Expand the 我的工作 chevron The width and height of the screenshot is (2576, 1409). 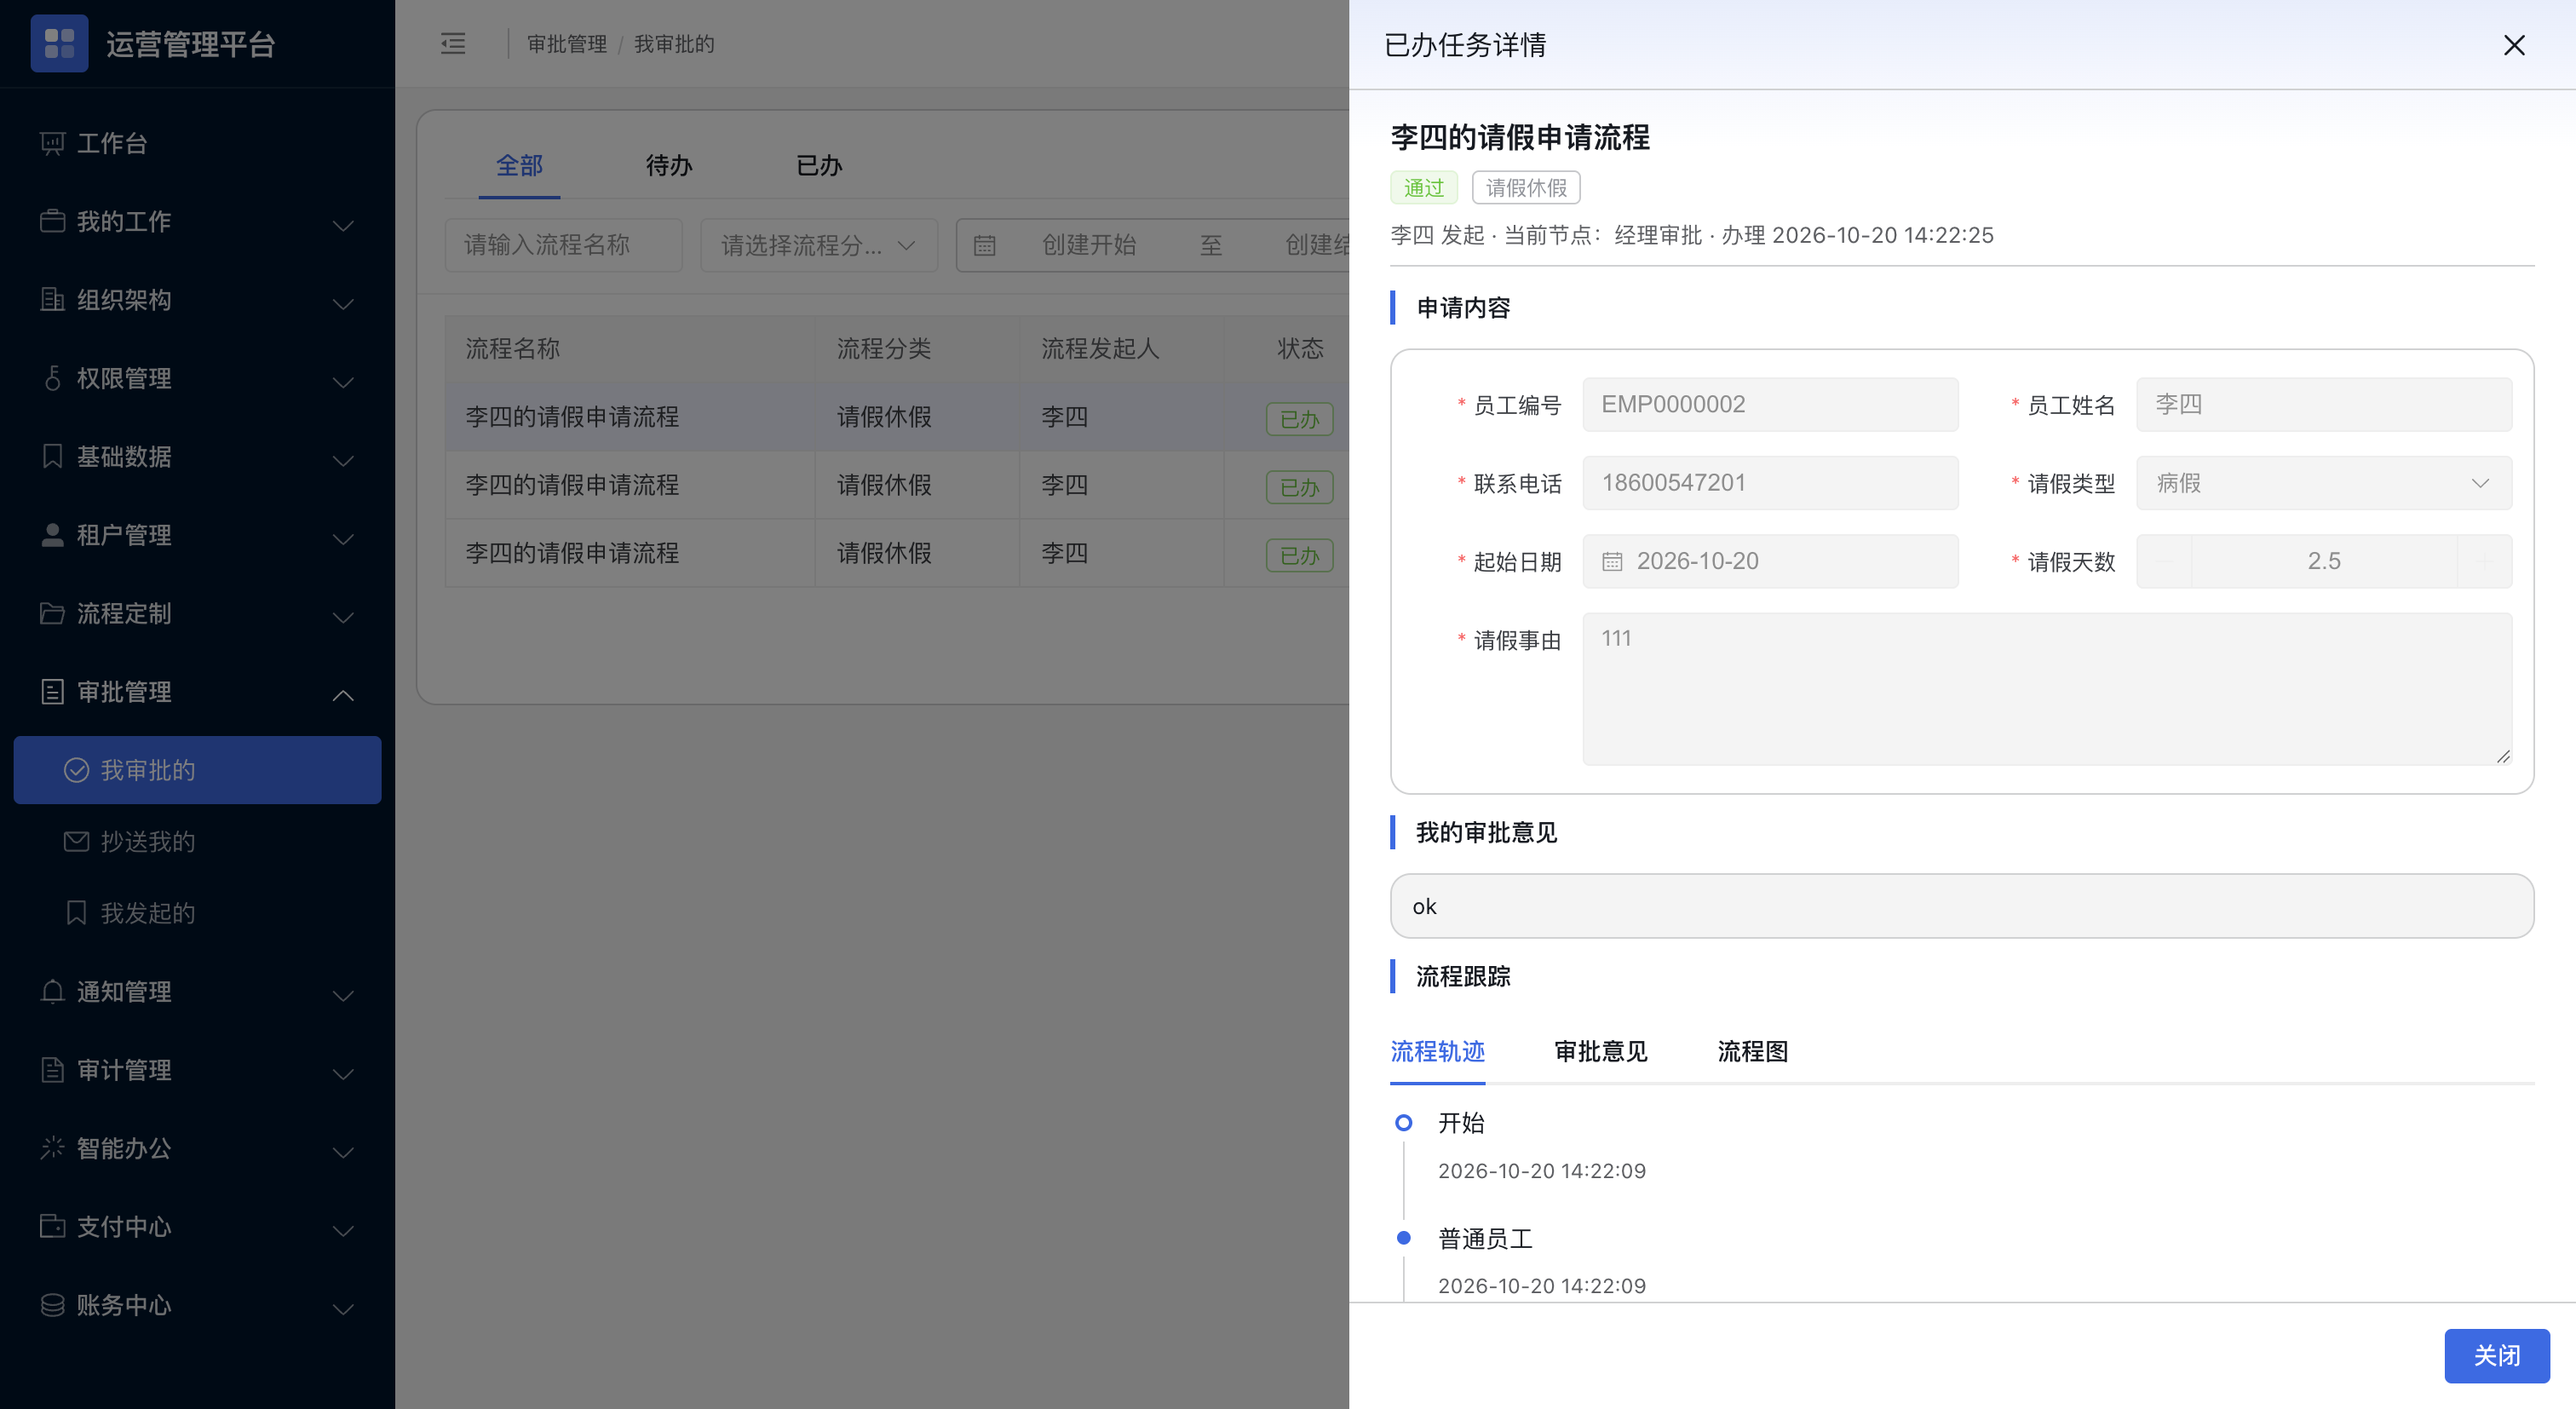343,224
